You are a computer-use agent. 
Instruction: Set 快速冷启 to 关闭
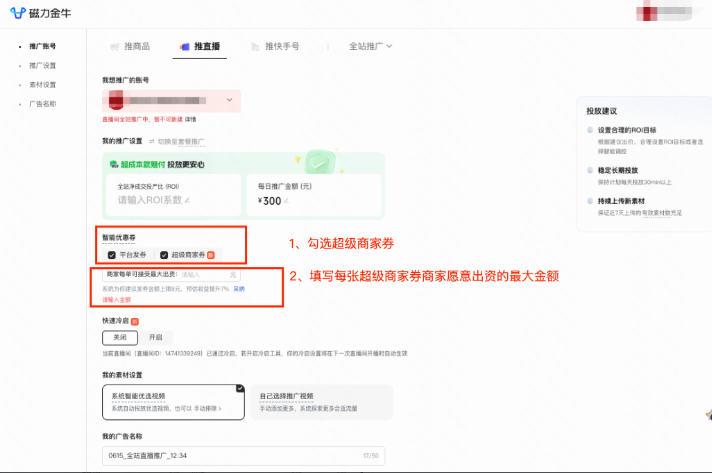(120, 337)
